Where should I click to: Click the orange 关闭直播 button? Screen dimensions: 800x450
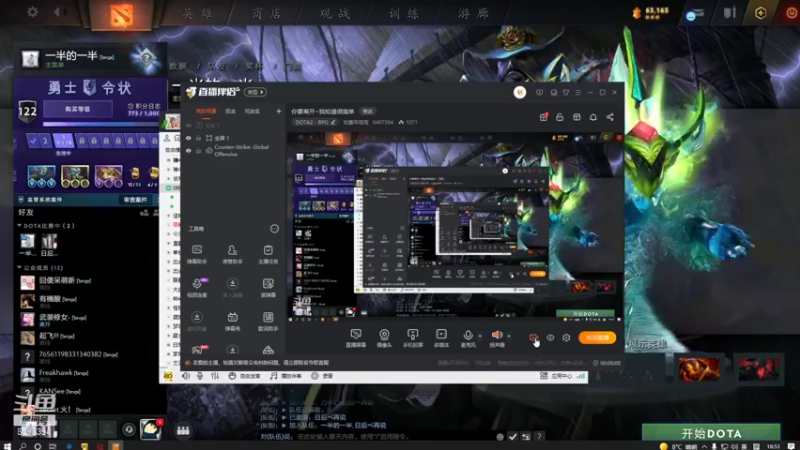click(597, 338)
